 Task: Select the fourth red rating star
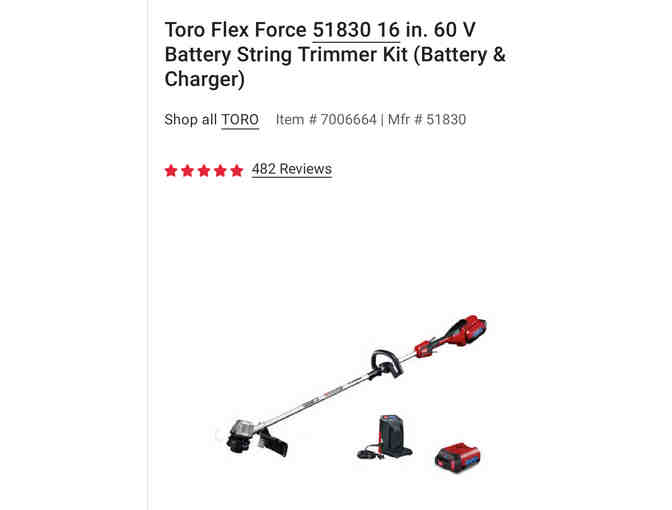click(x=220, y=171)
